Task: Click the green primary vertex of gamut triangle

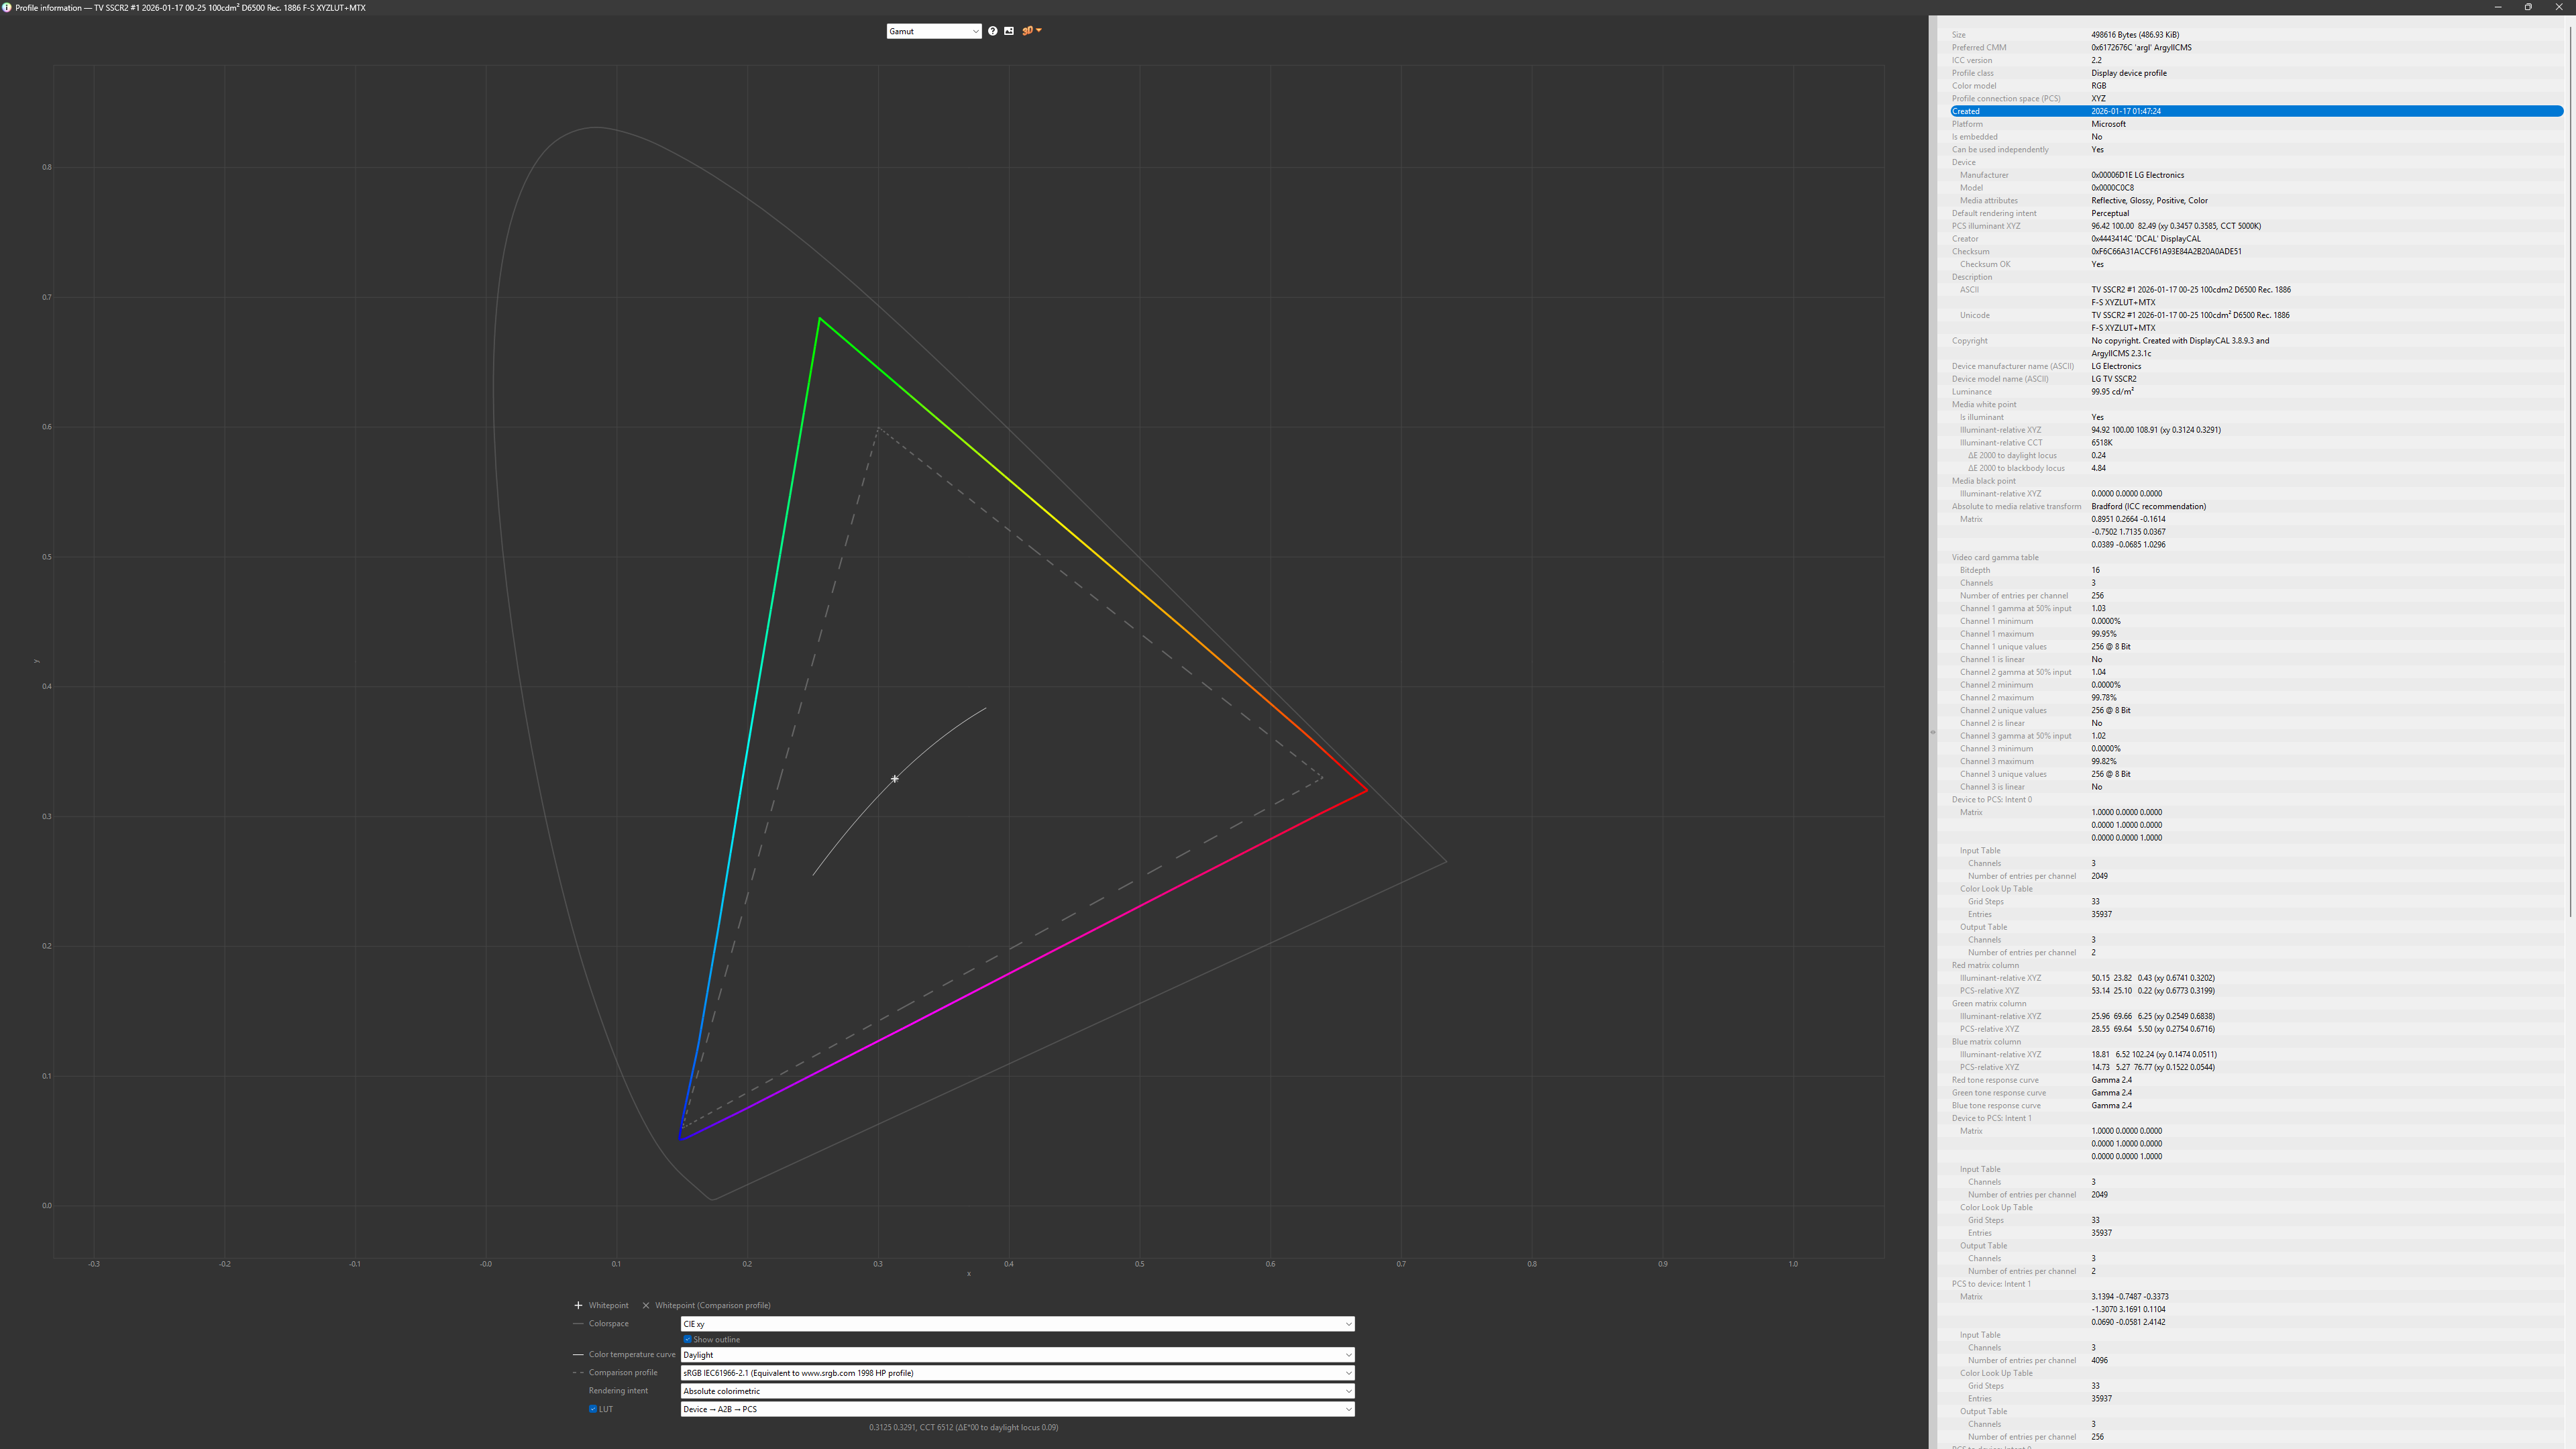Action: click(820, 319)
